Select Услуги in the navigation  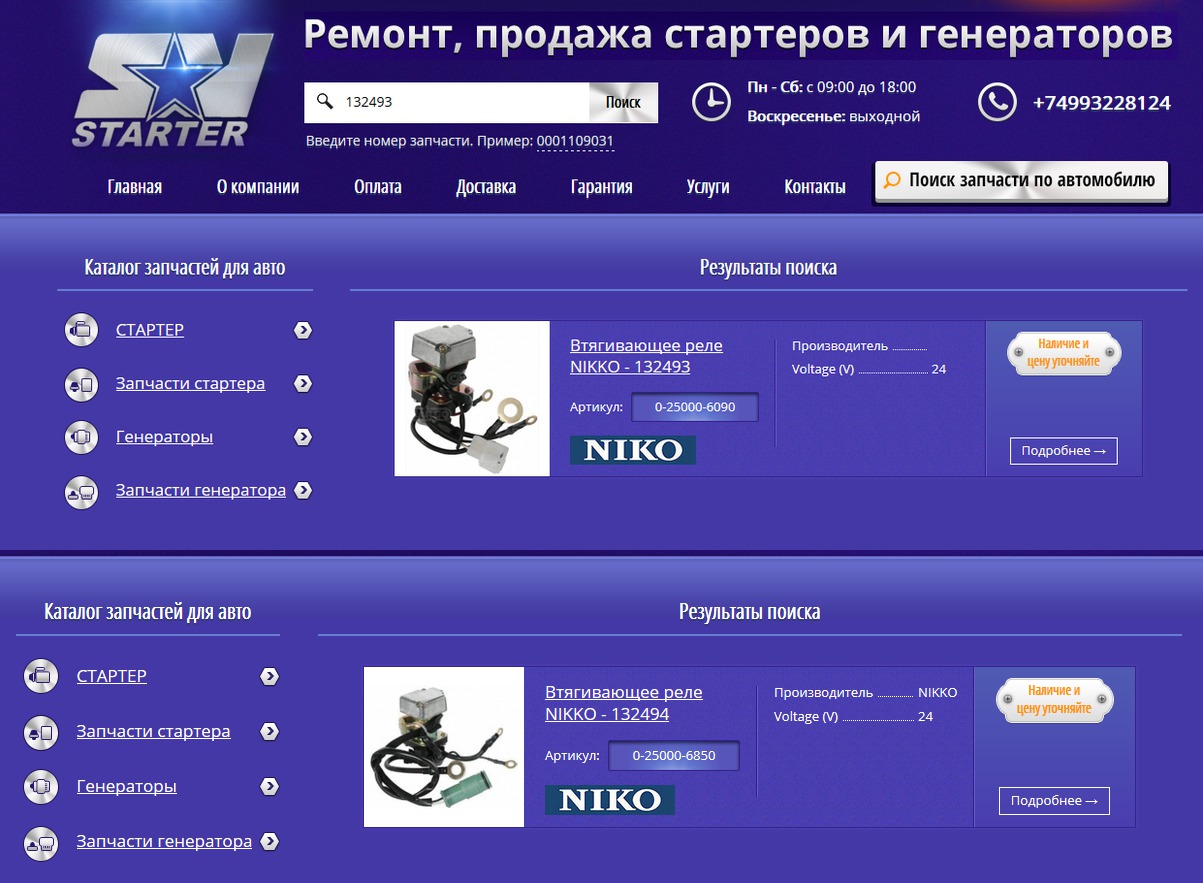(708, 187)
